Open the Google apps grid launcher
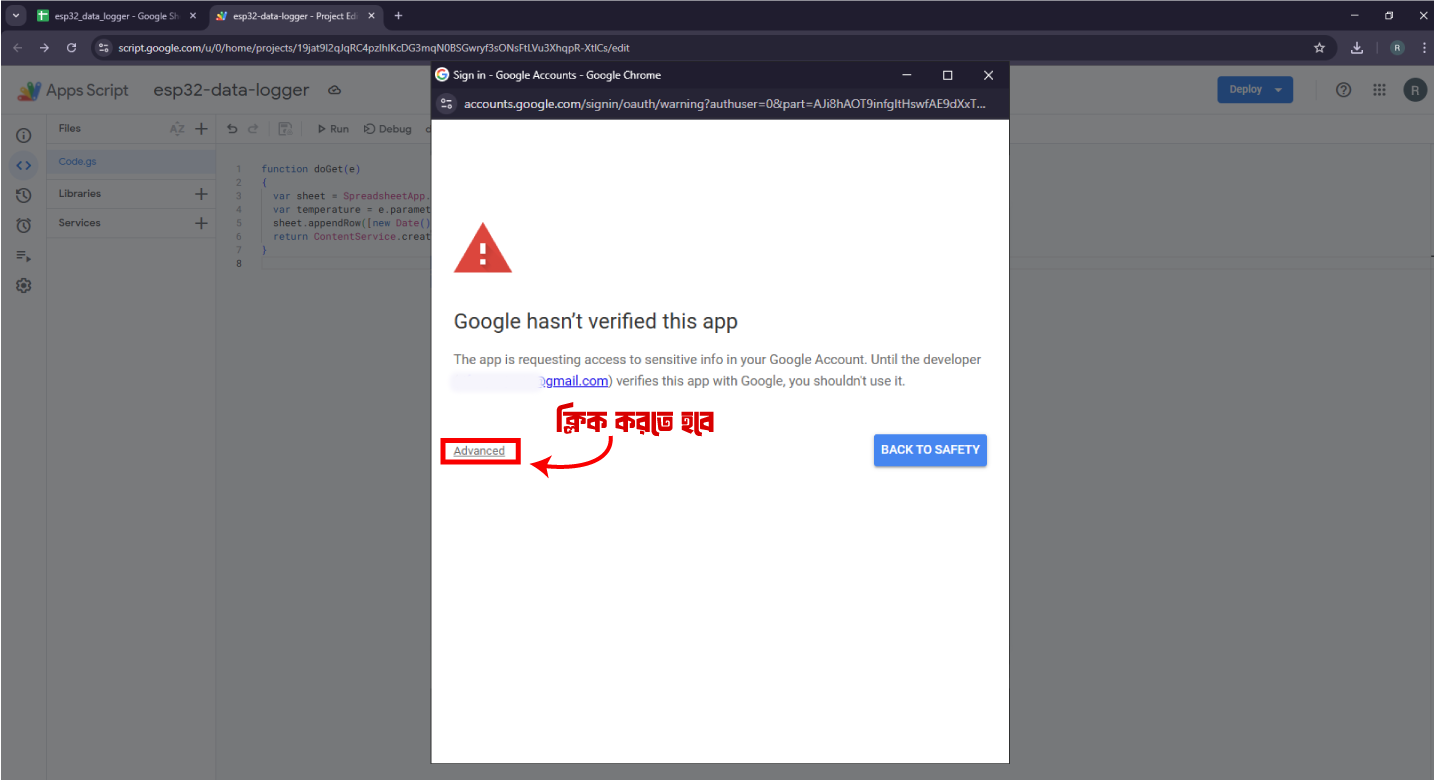The height and width of the screenshot is (780, 1434). click(1379, 90)
